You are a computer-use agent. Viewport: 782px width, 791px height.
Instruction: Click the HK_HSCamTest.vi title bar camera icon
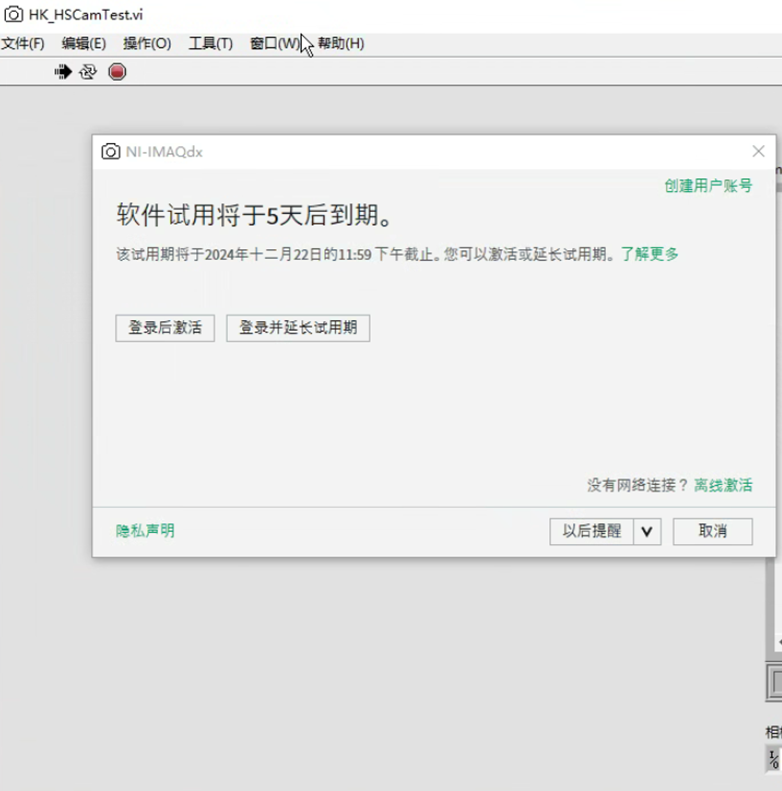tap(14, 14)
